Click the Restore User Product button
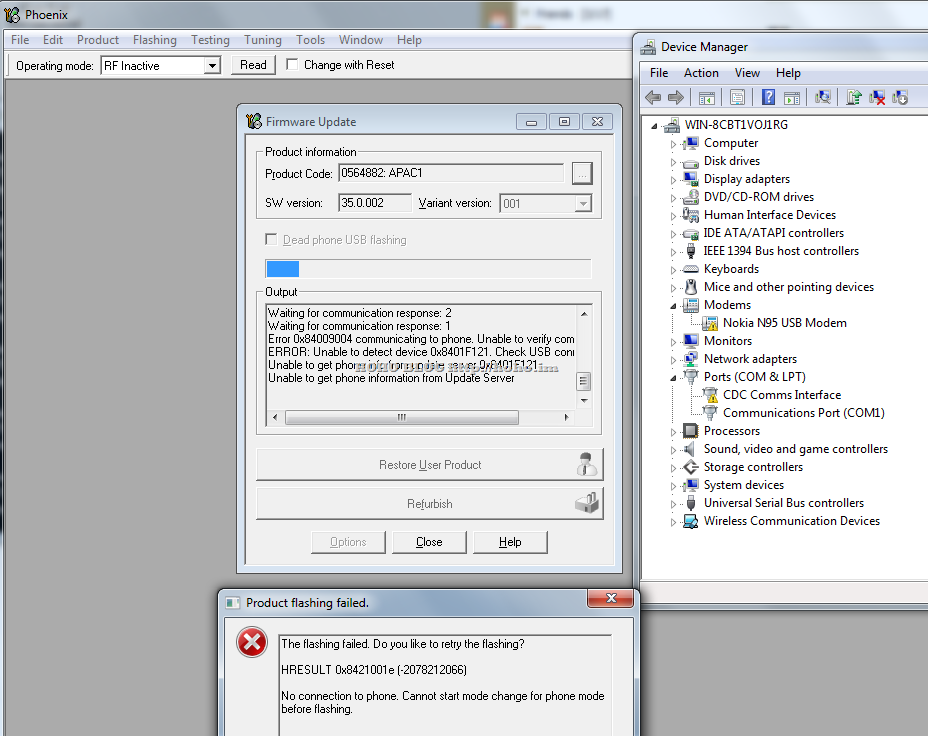The height and width of the screenshot is (736, 928). click(430, 464)
